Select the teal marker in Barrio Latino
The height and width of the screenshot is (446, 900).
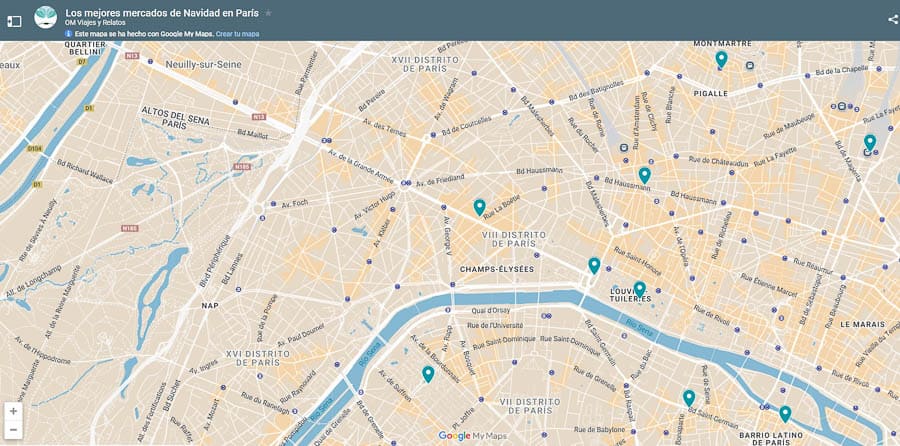[785, 414]
